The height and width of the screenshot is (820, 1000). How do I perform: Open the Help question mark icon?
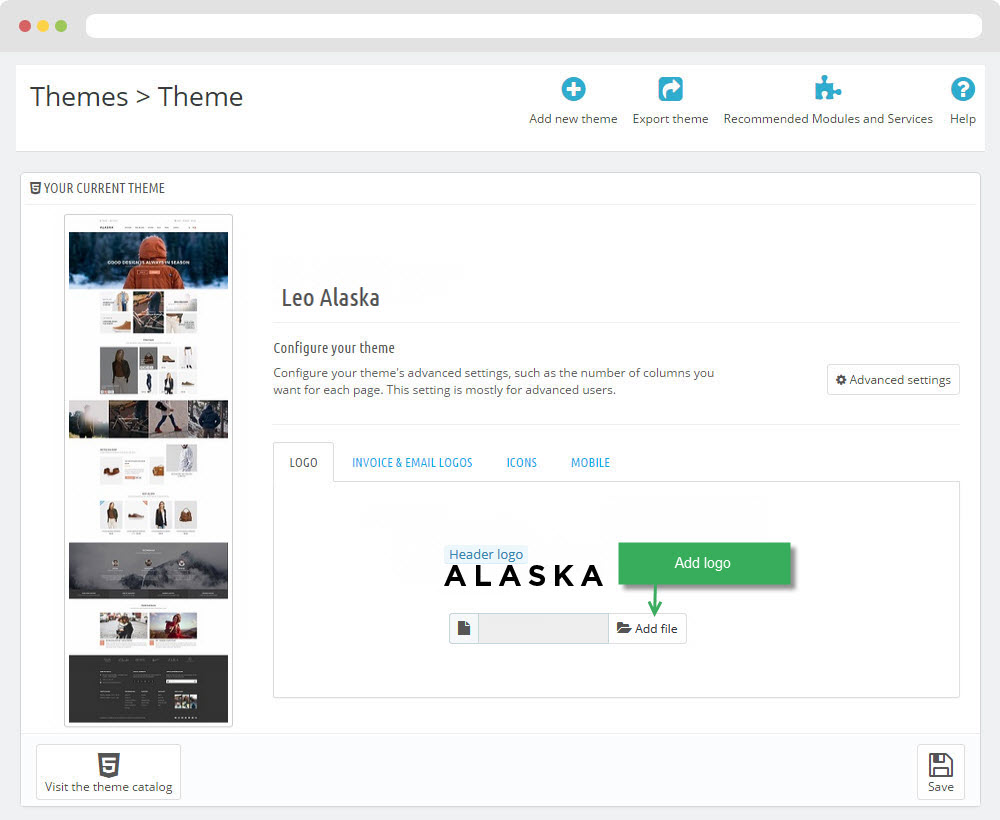click(962, 89)
